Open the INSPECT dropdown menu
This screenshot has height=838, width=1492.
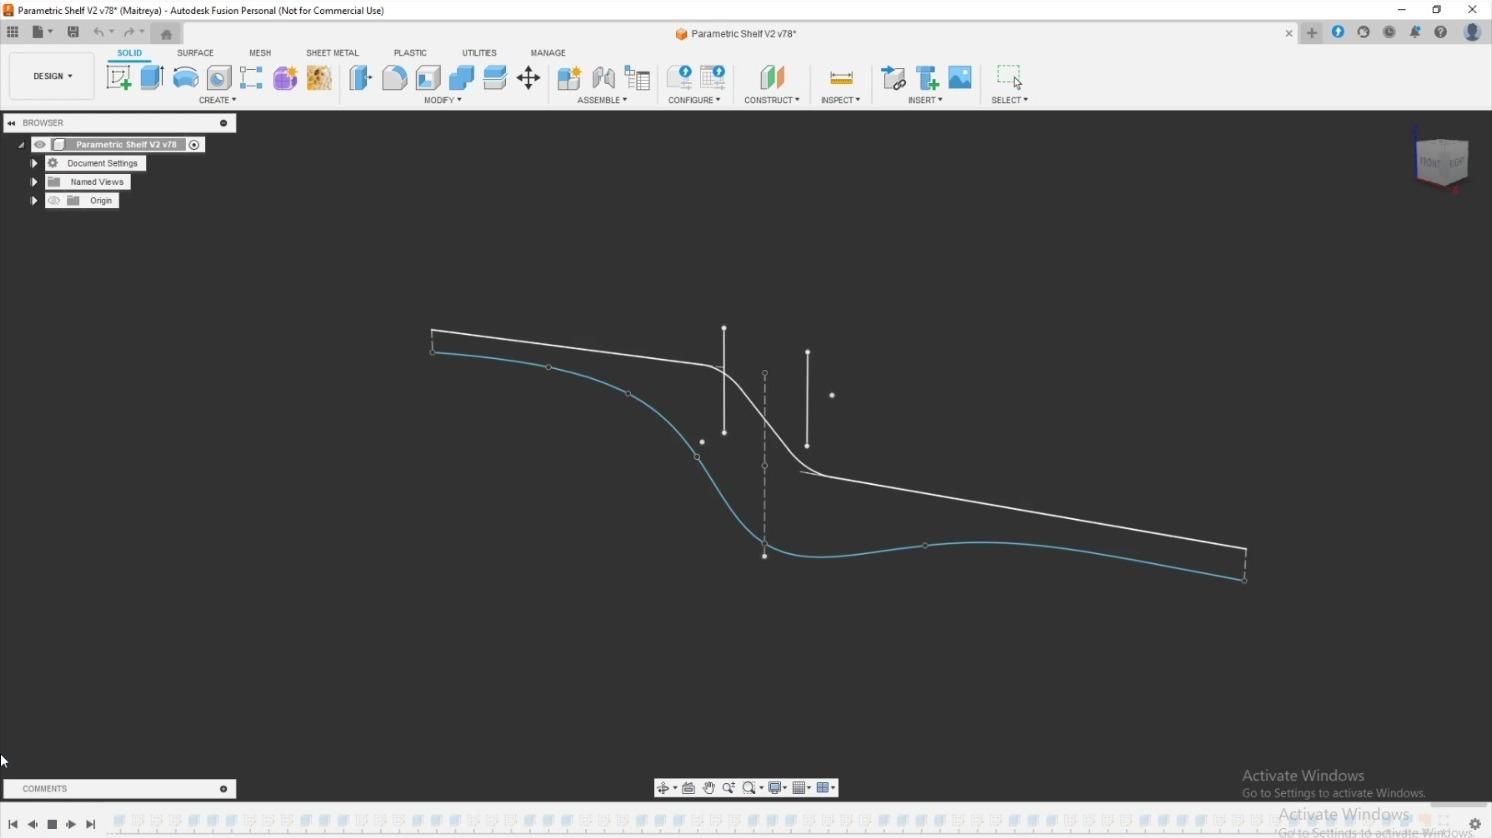pos(841,100)
